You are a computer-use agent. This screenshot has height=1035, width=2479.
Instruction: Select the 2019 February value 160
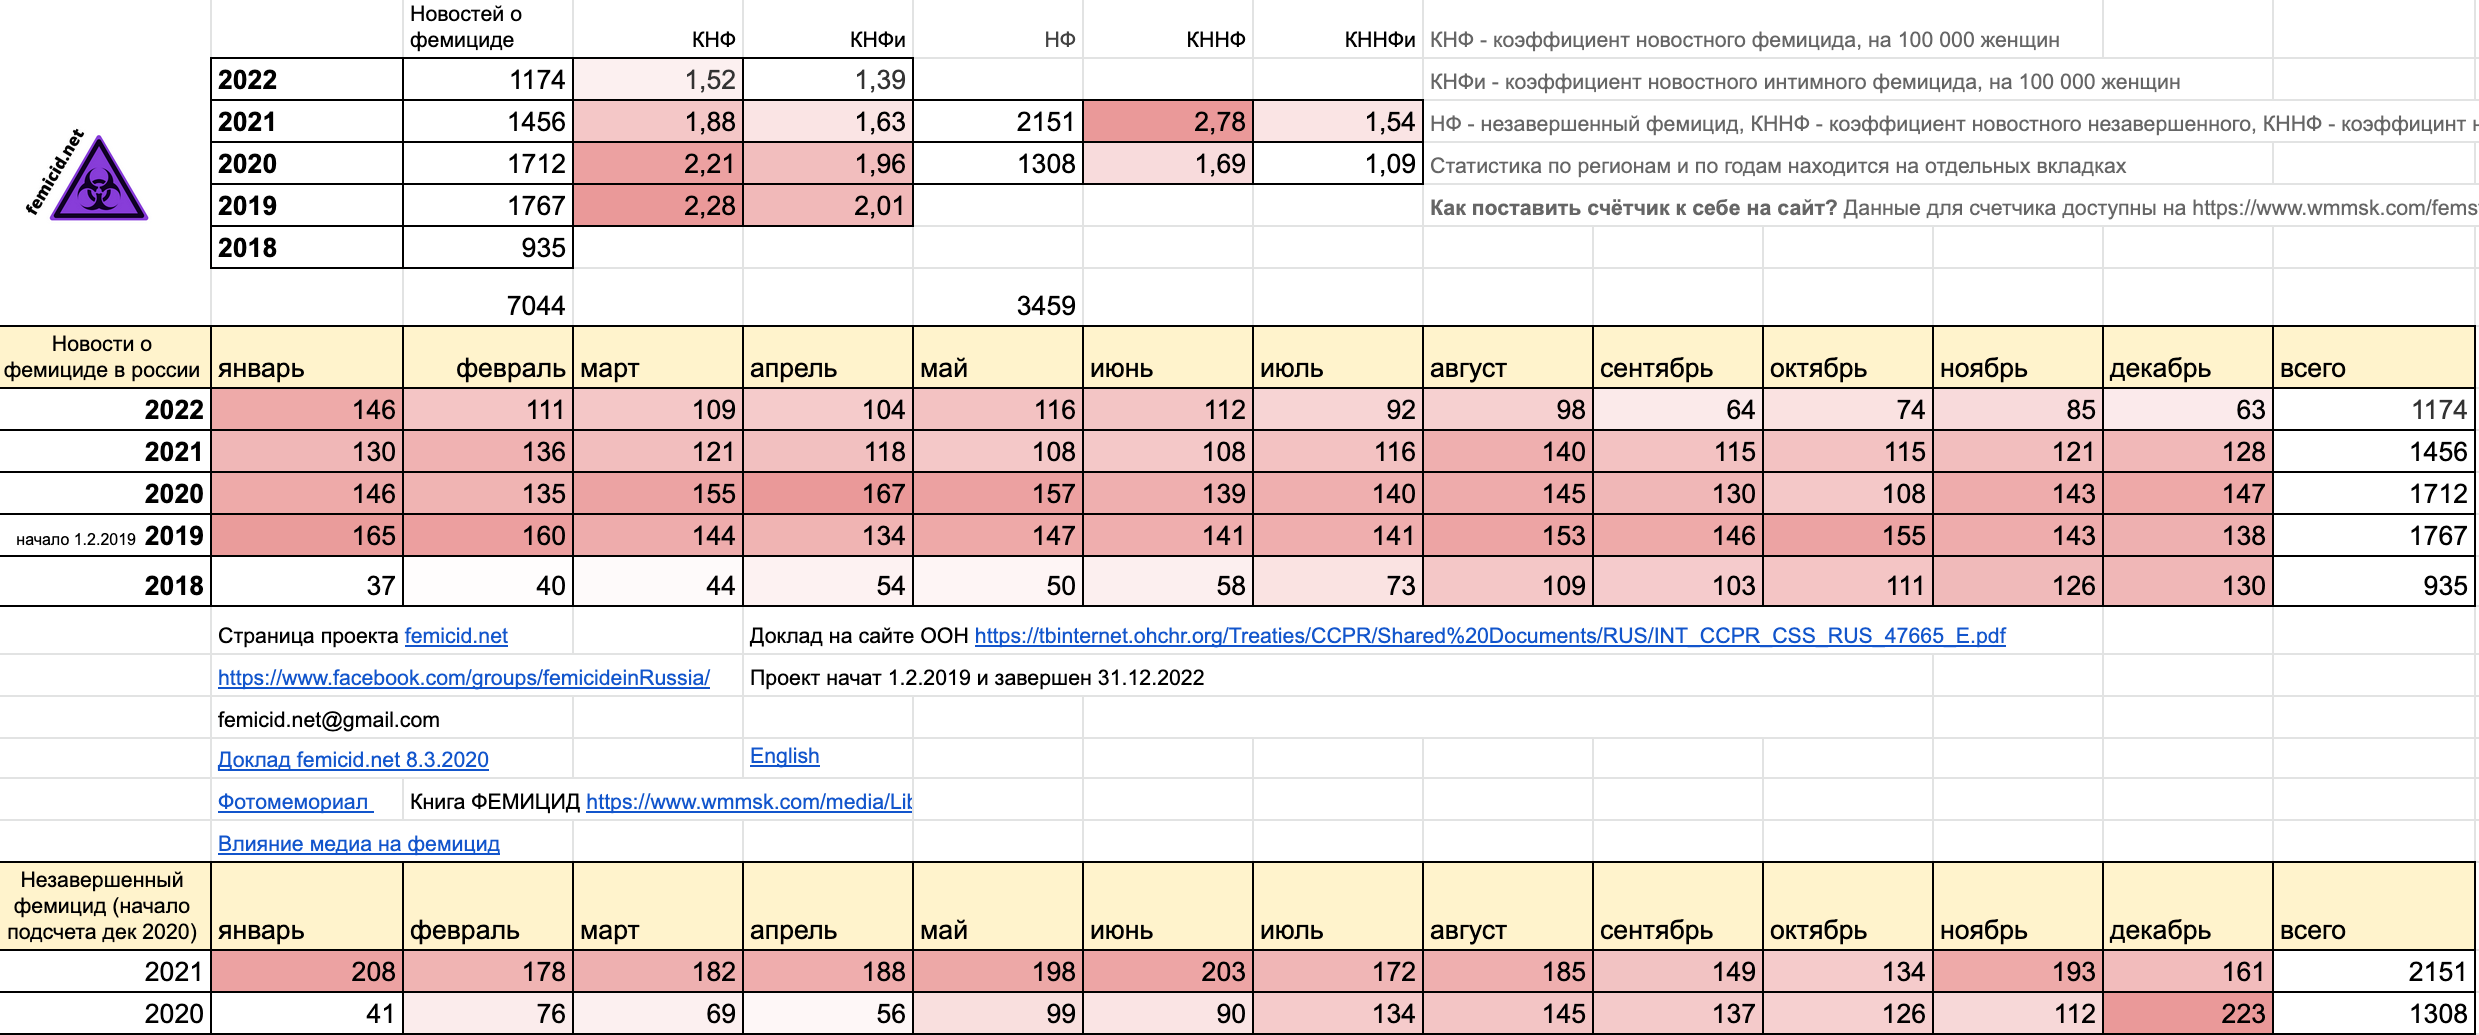pos(488,535)
